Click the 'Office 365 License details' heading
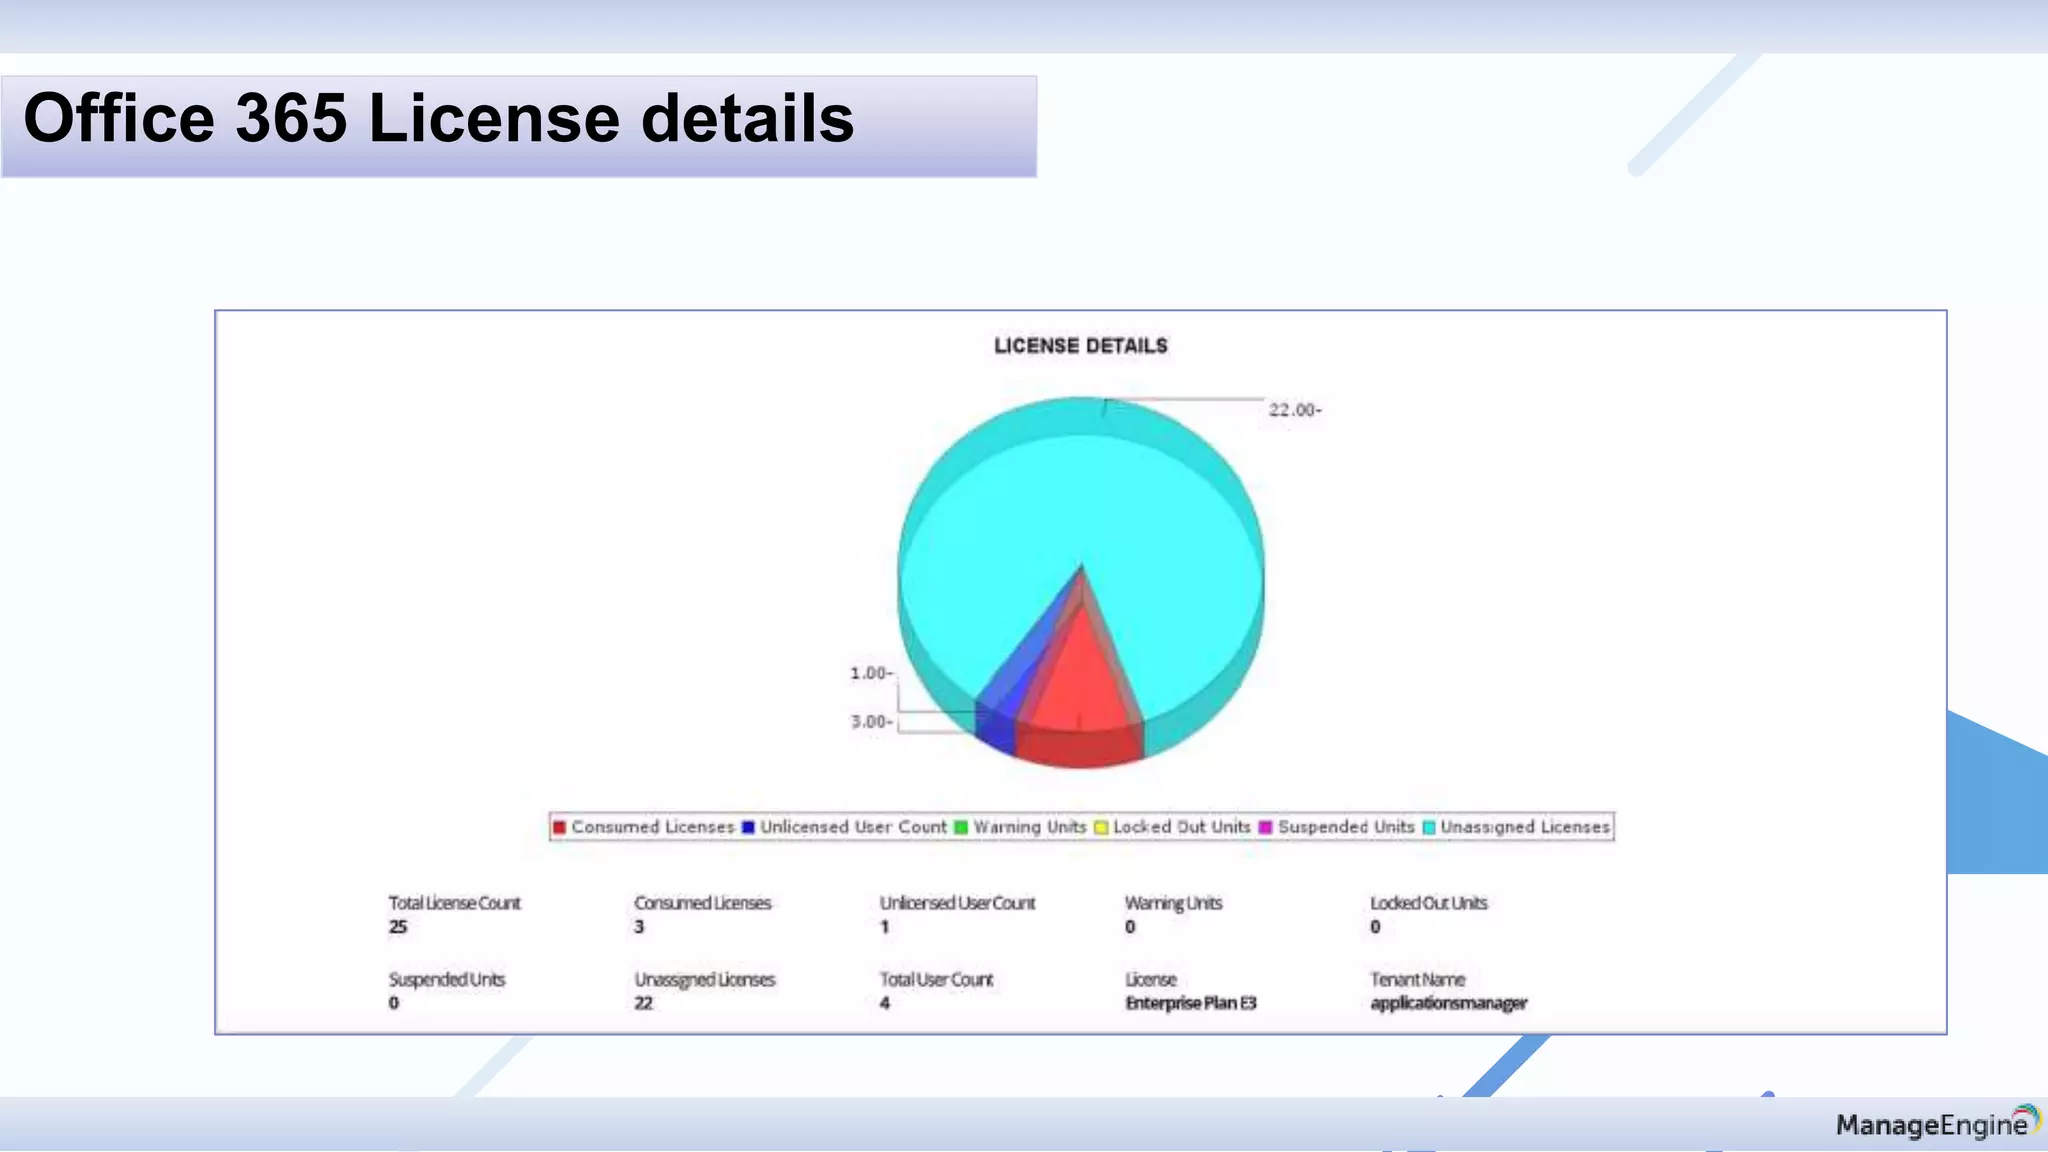The image size is (2048, 1152). click(x=439, y=119)
